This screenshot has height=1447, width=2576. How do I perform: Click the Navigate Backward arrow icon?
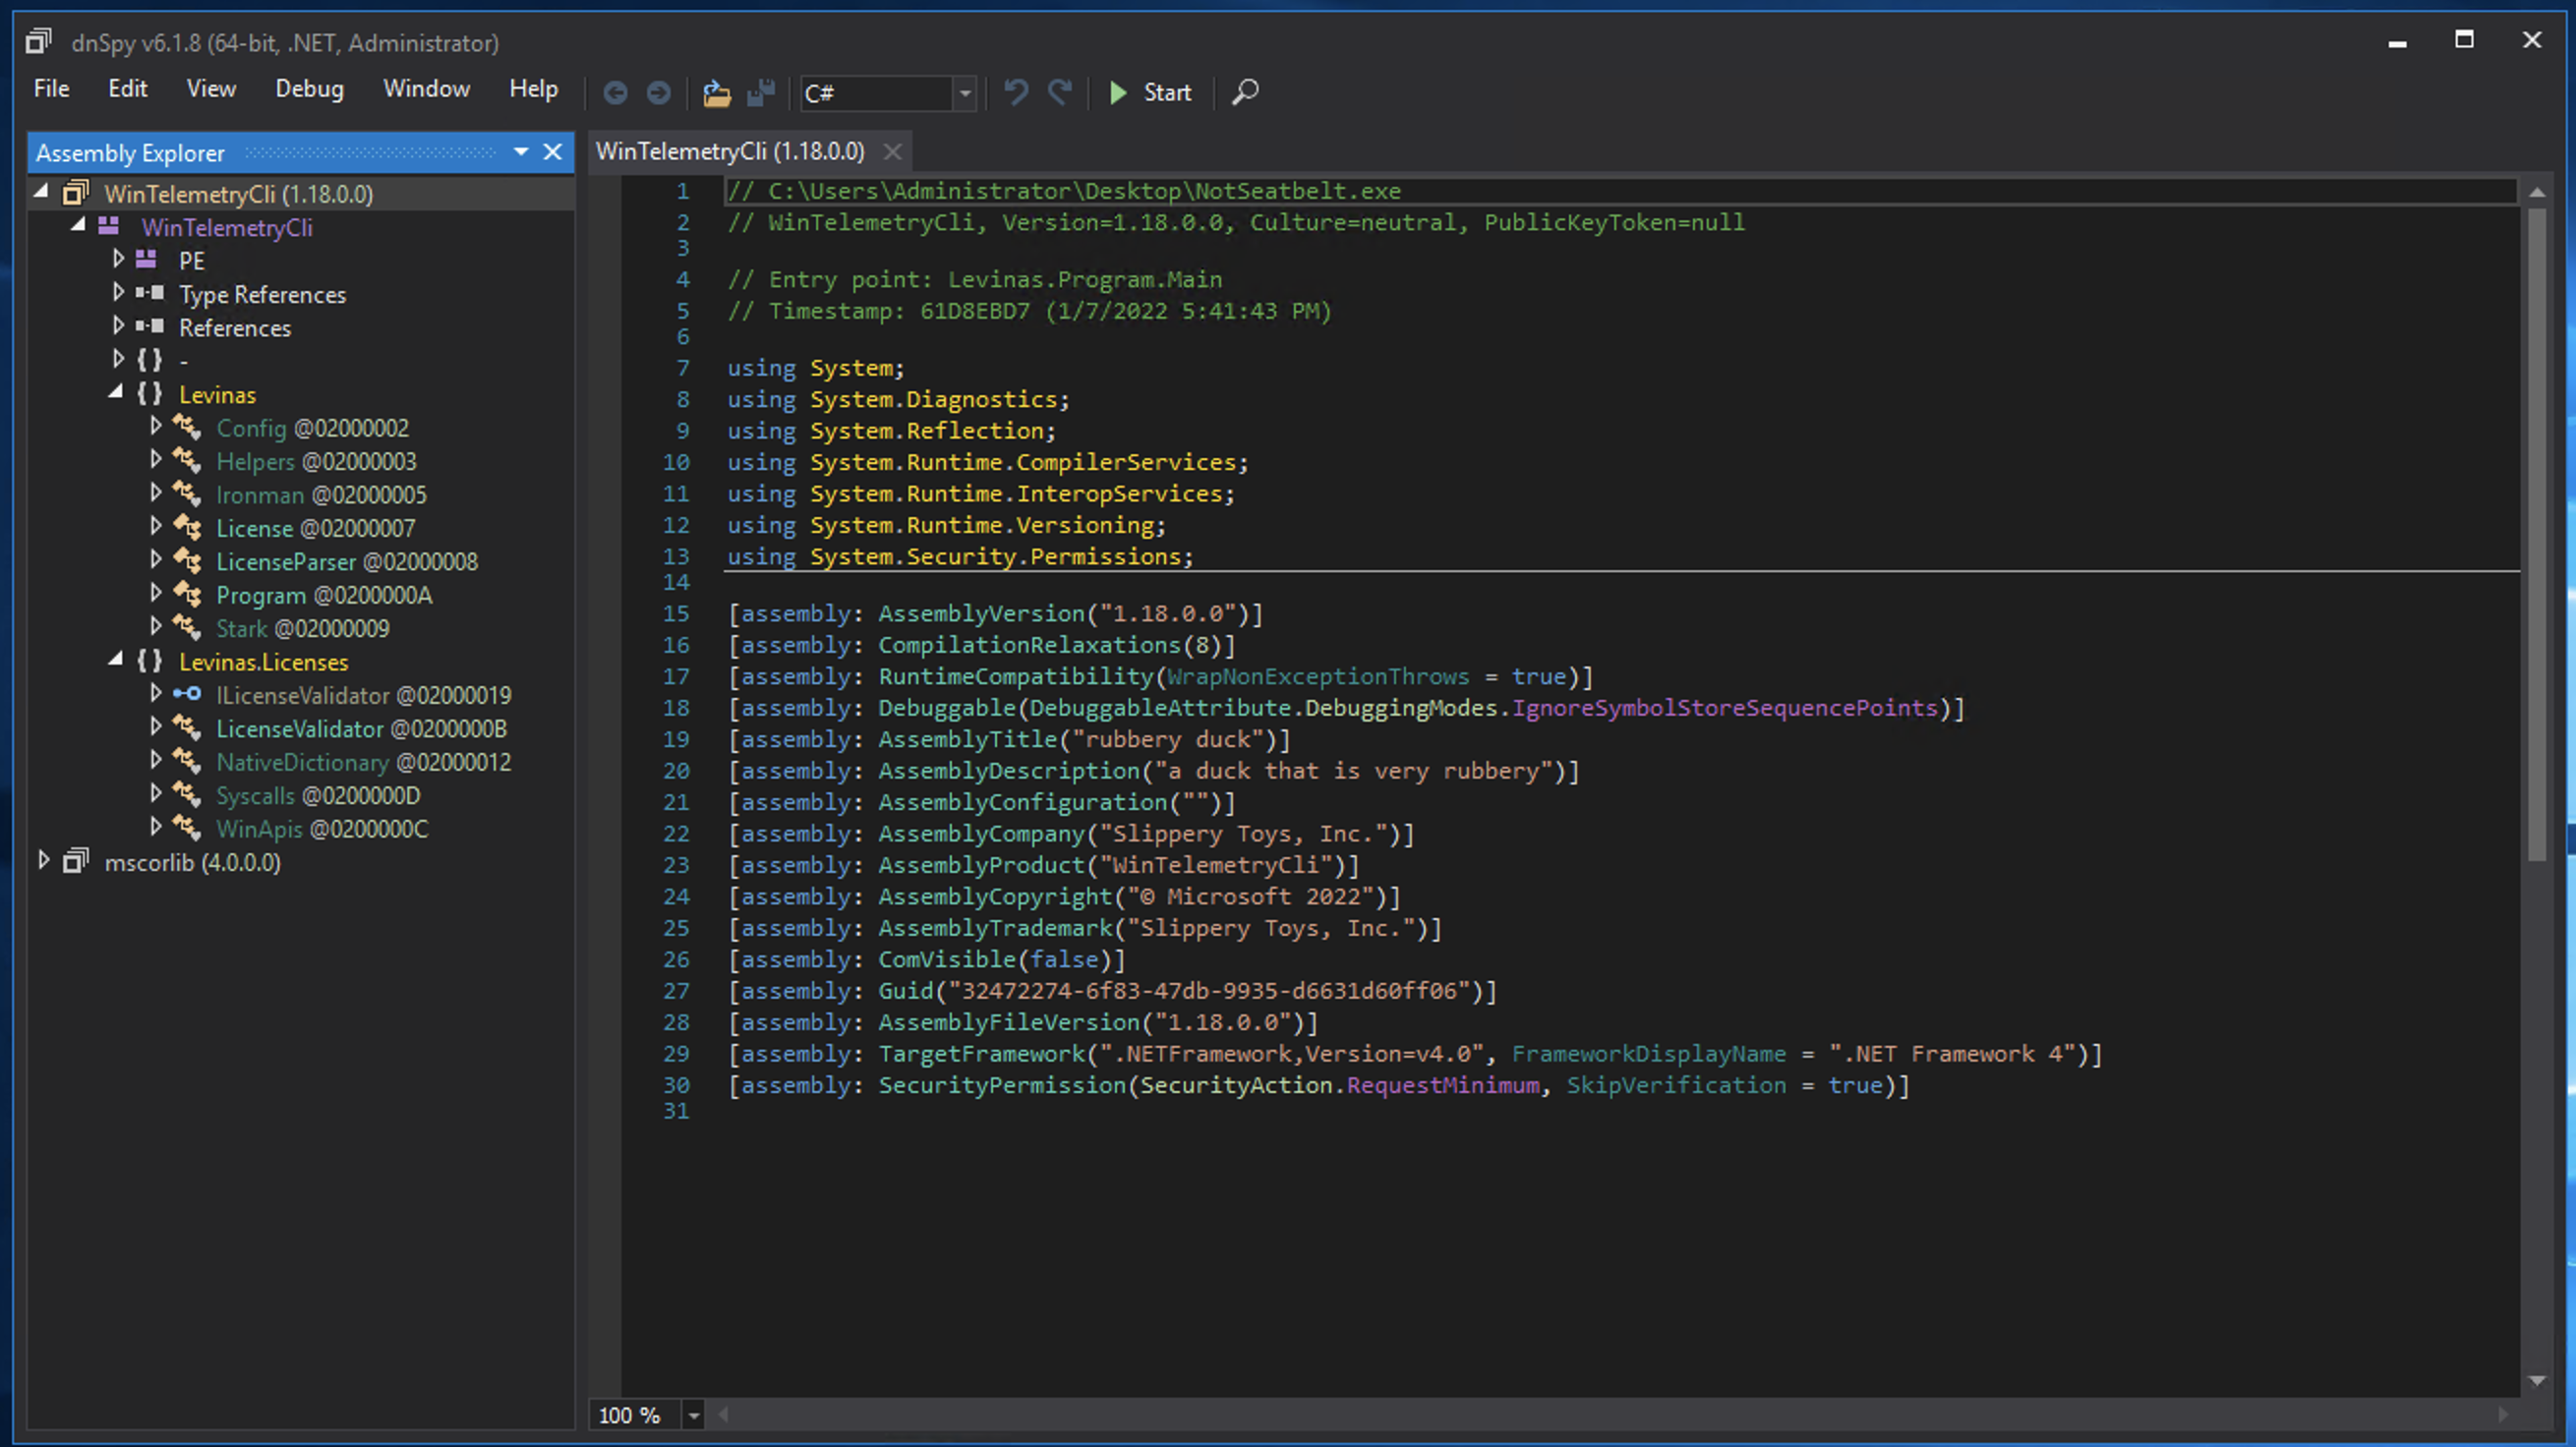coord(615,93)
